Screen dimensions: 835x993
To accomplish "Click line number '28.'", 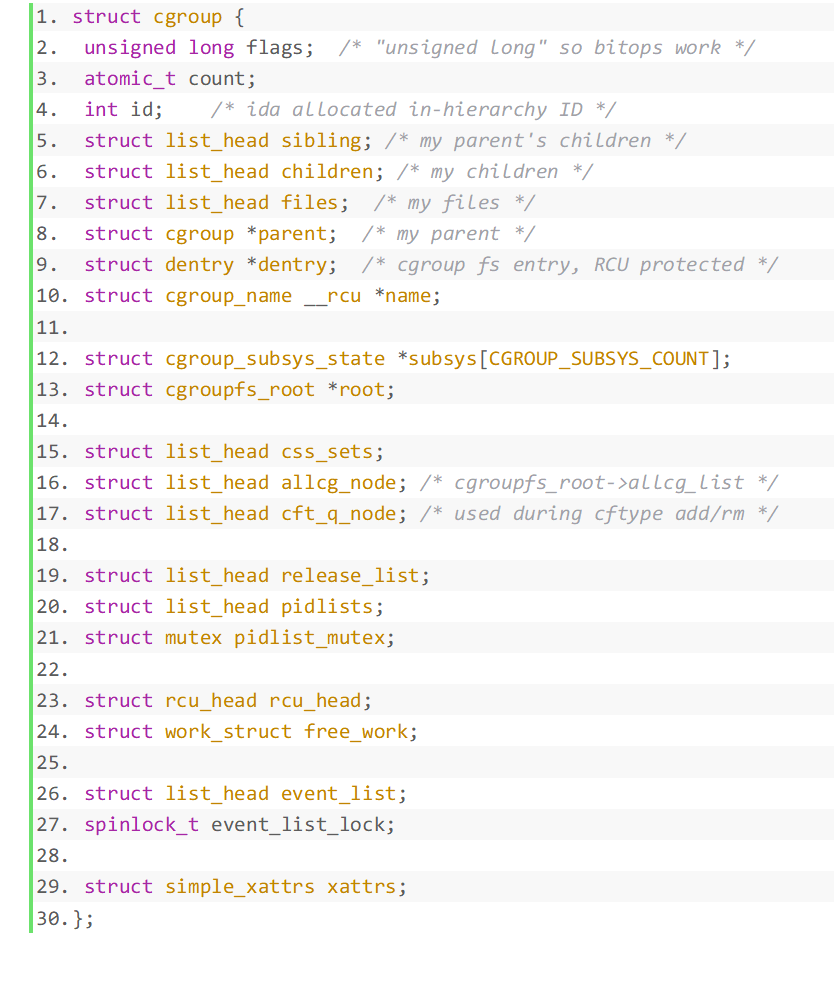I will tap(52, 856).
